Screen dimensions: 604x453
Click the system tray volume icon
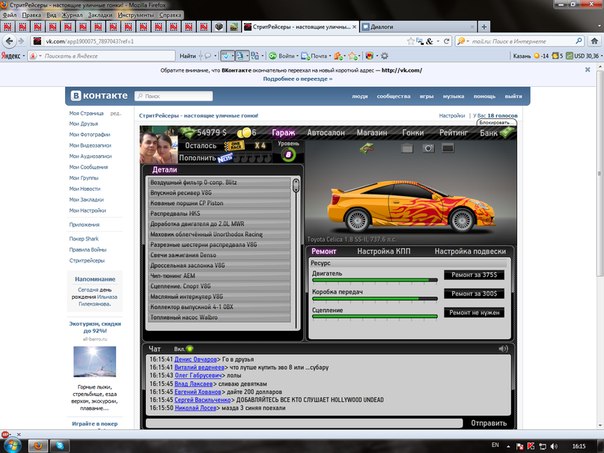coord(554,446)
